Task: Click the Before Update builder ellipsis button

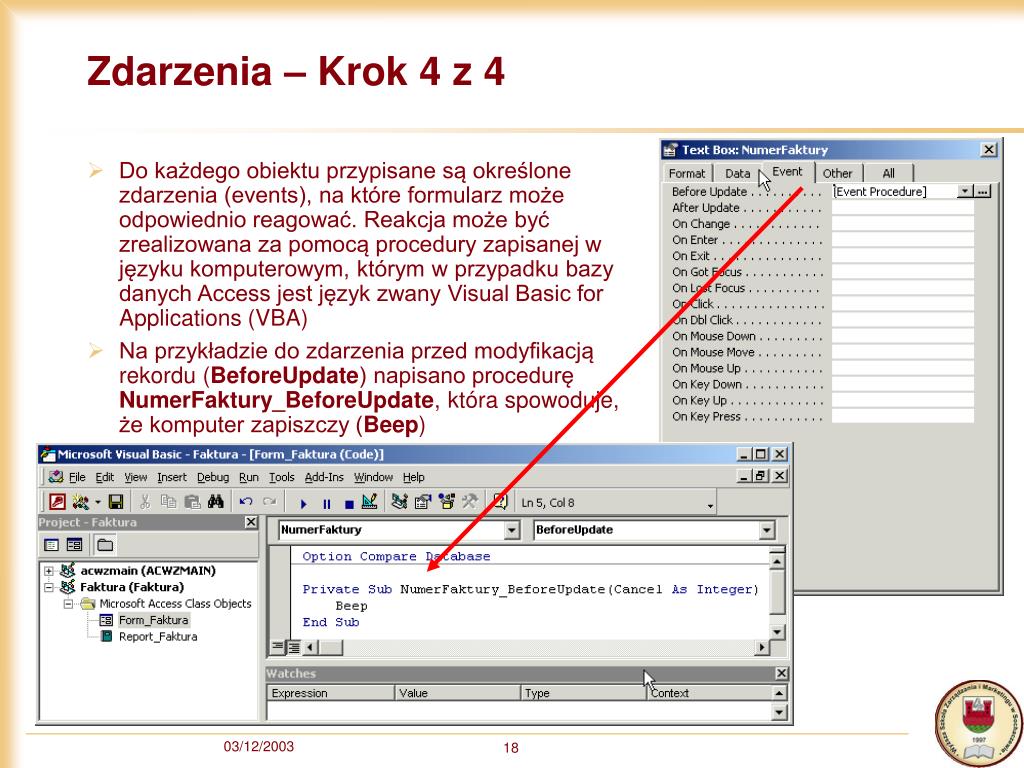Action: tap(983, 191)
